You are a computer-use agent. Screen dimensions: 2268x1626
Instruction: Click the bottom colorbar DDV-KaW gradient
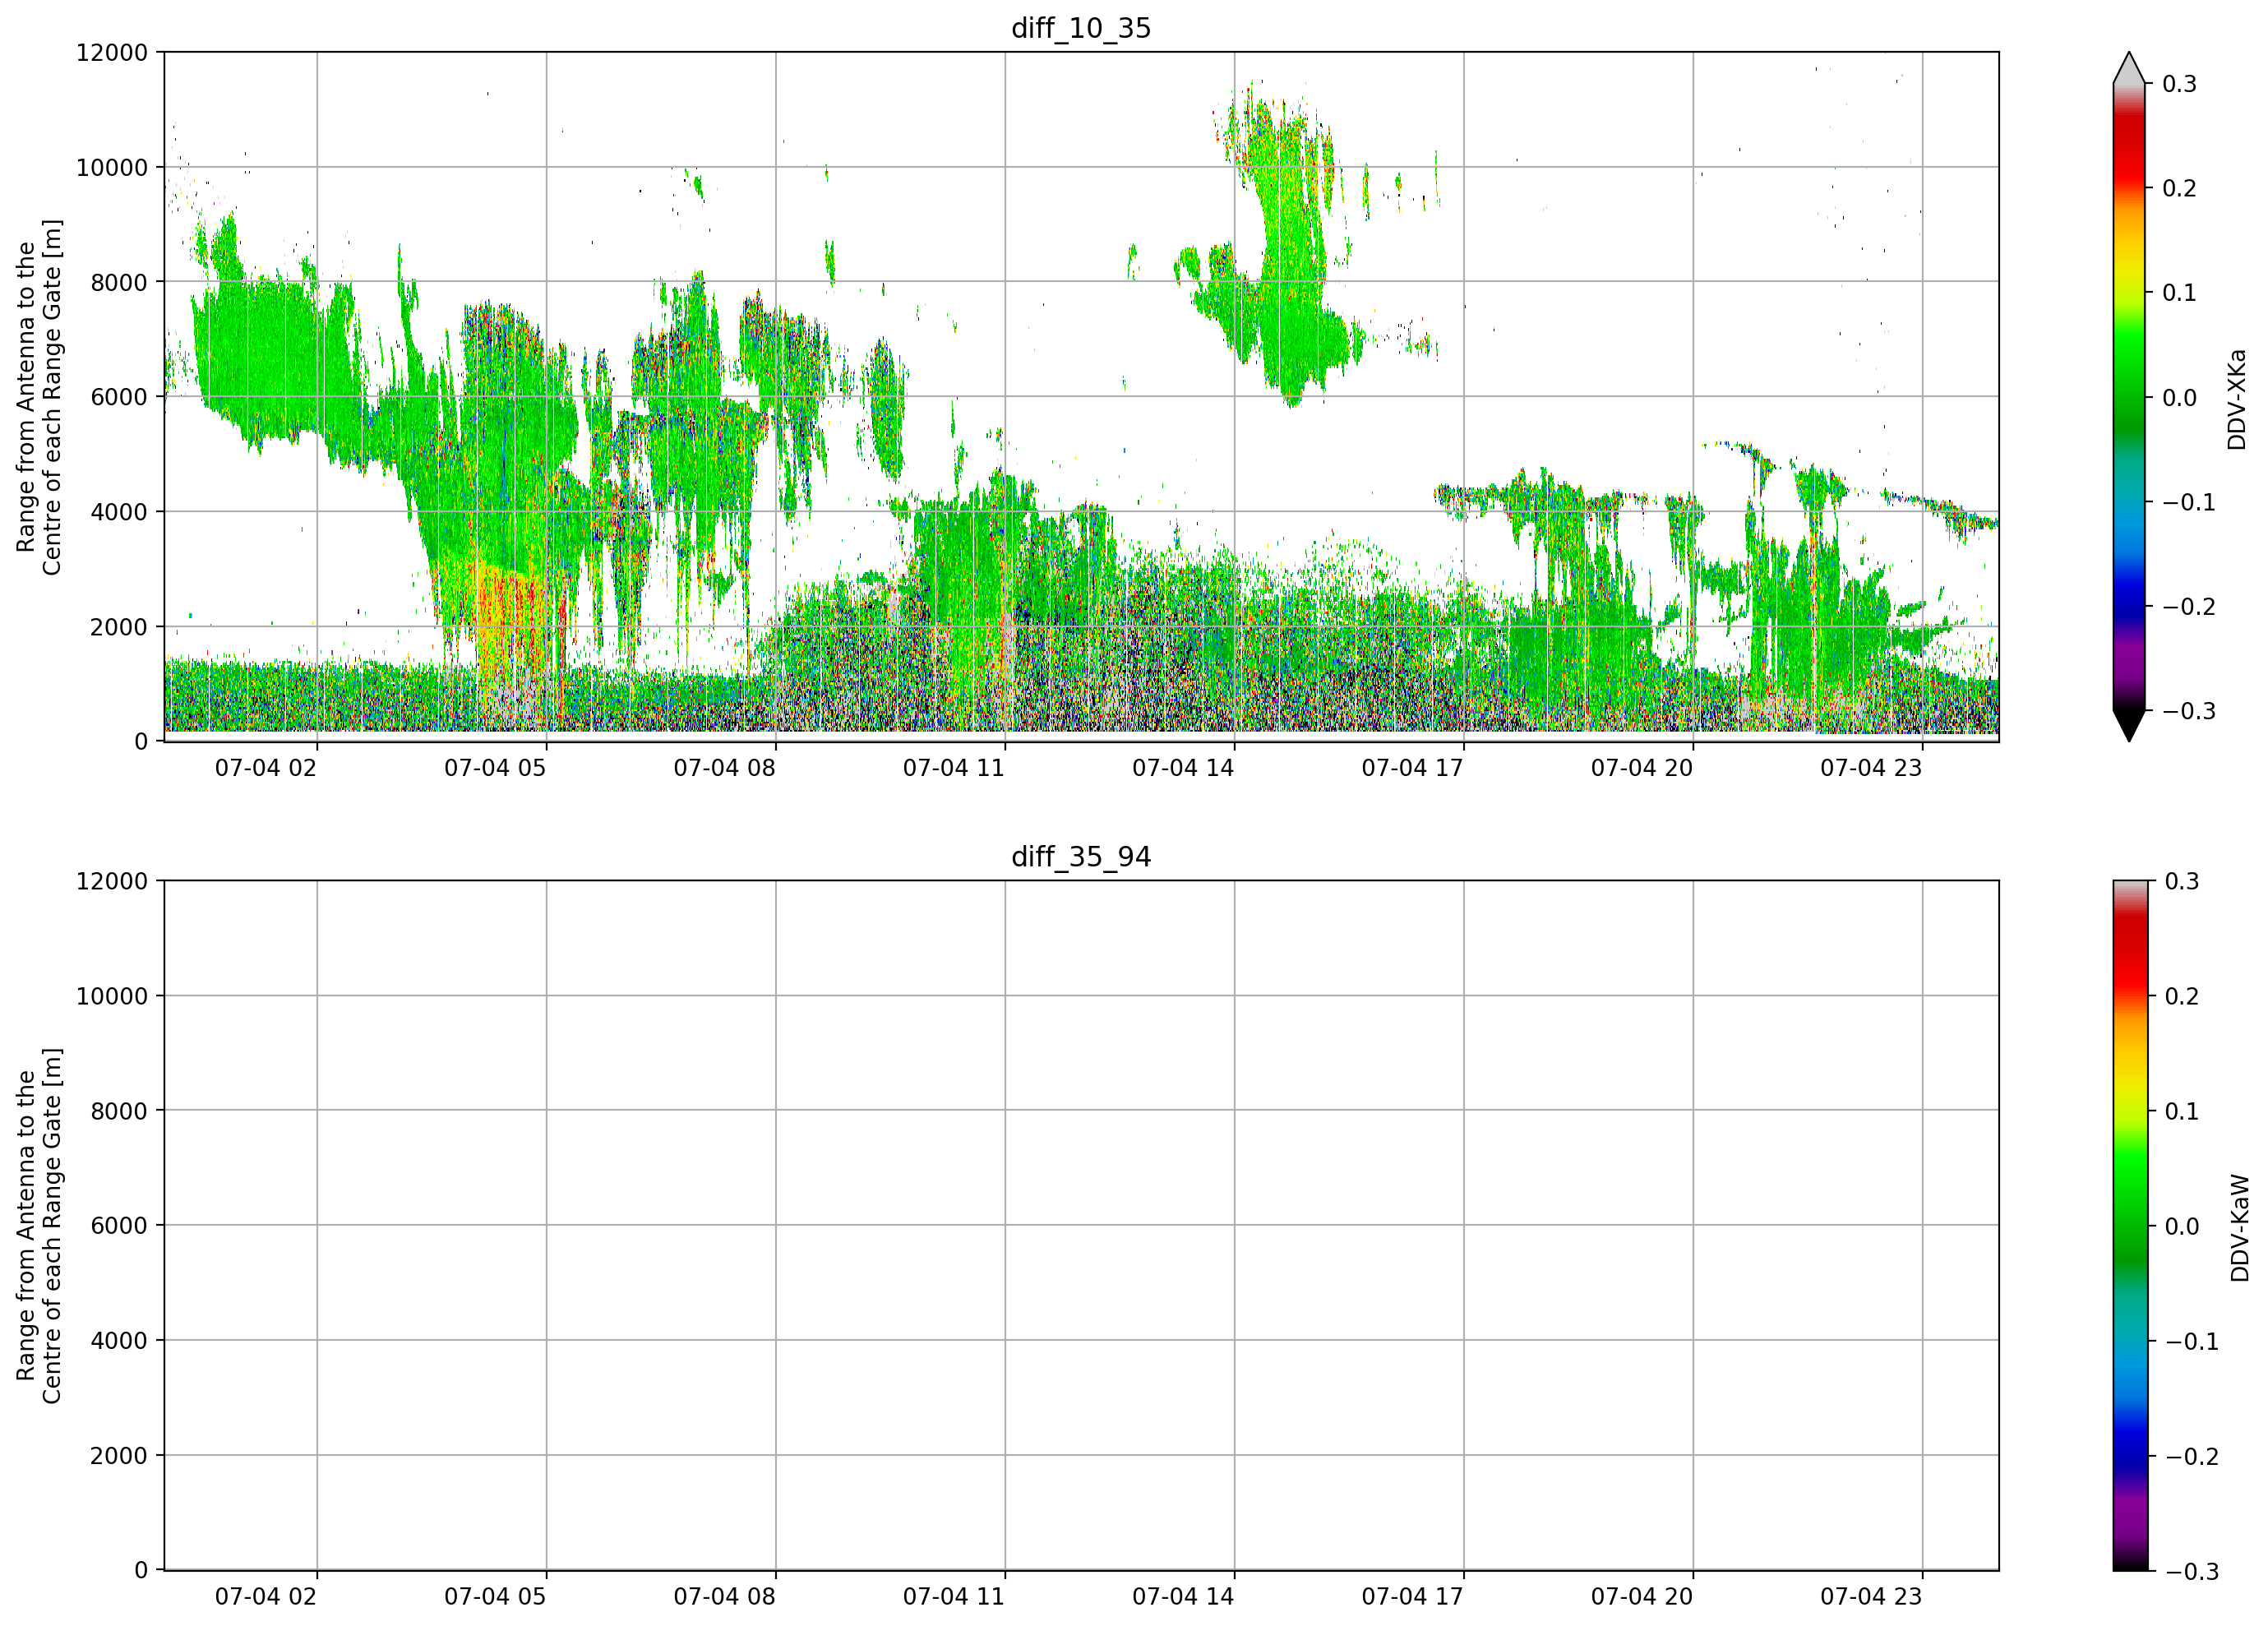(2129, 1226)
